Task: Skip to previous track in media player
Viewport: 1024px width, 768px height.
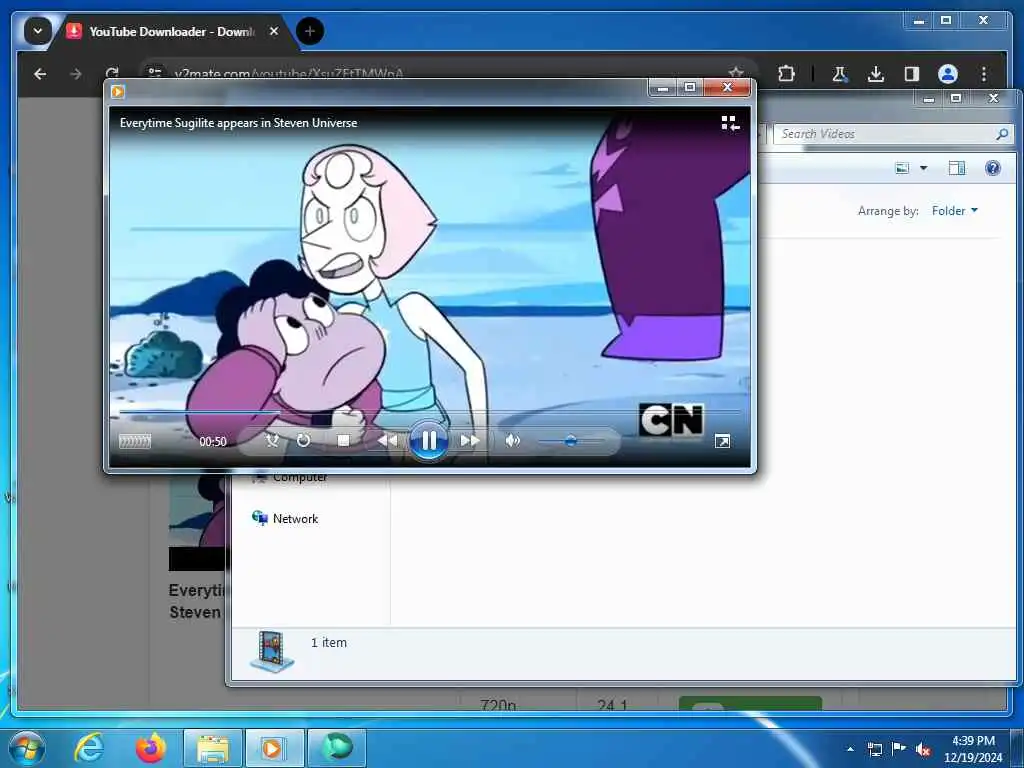Action: click(387, 441)
